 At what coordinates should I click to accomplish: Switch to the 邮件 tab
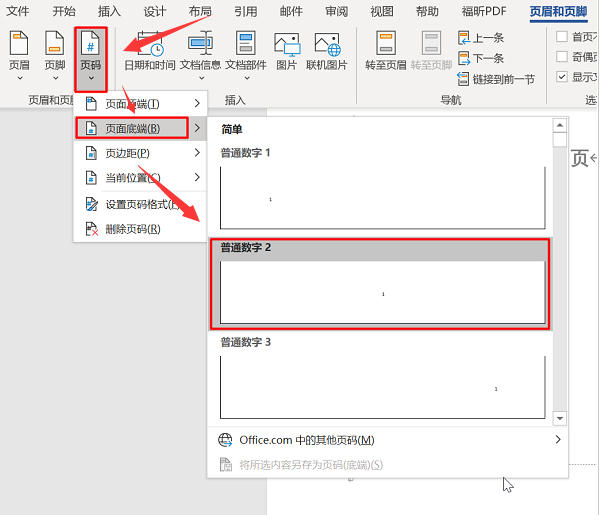click(291, 12)
